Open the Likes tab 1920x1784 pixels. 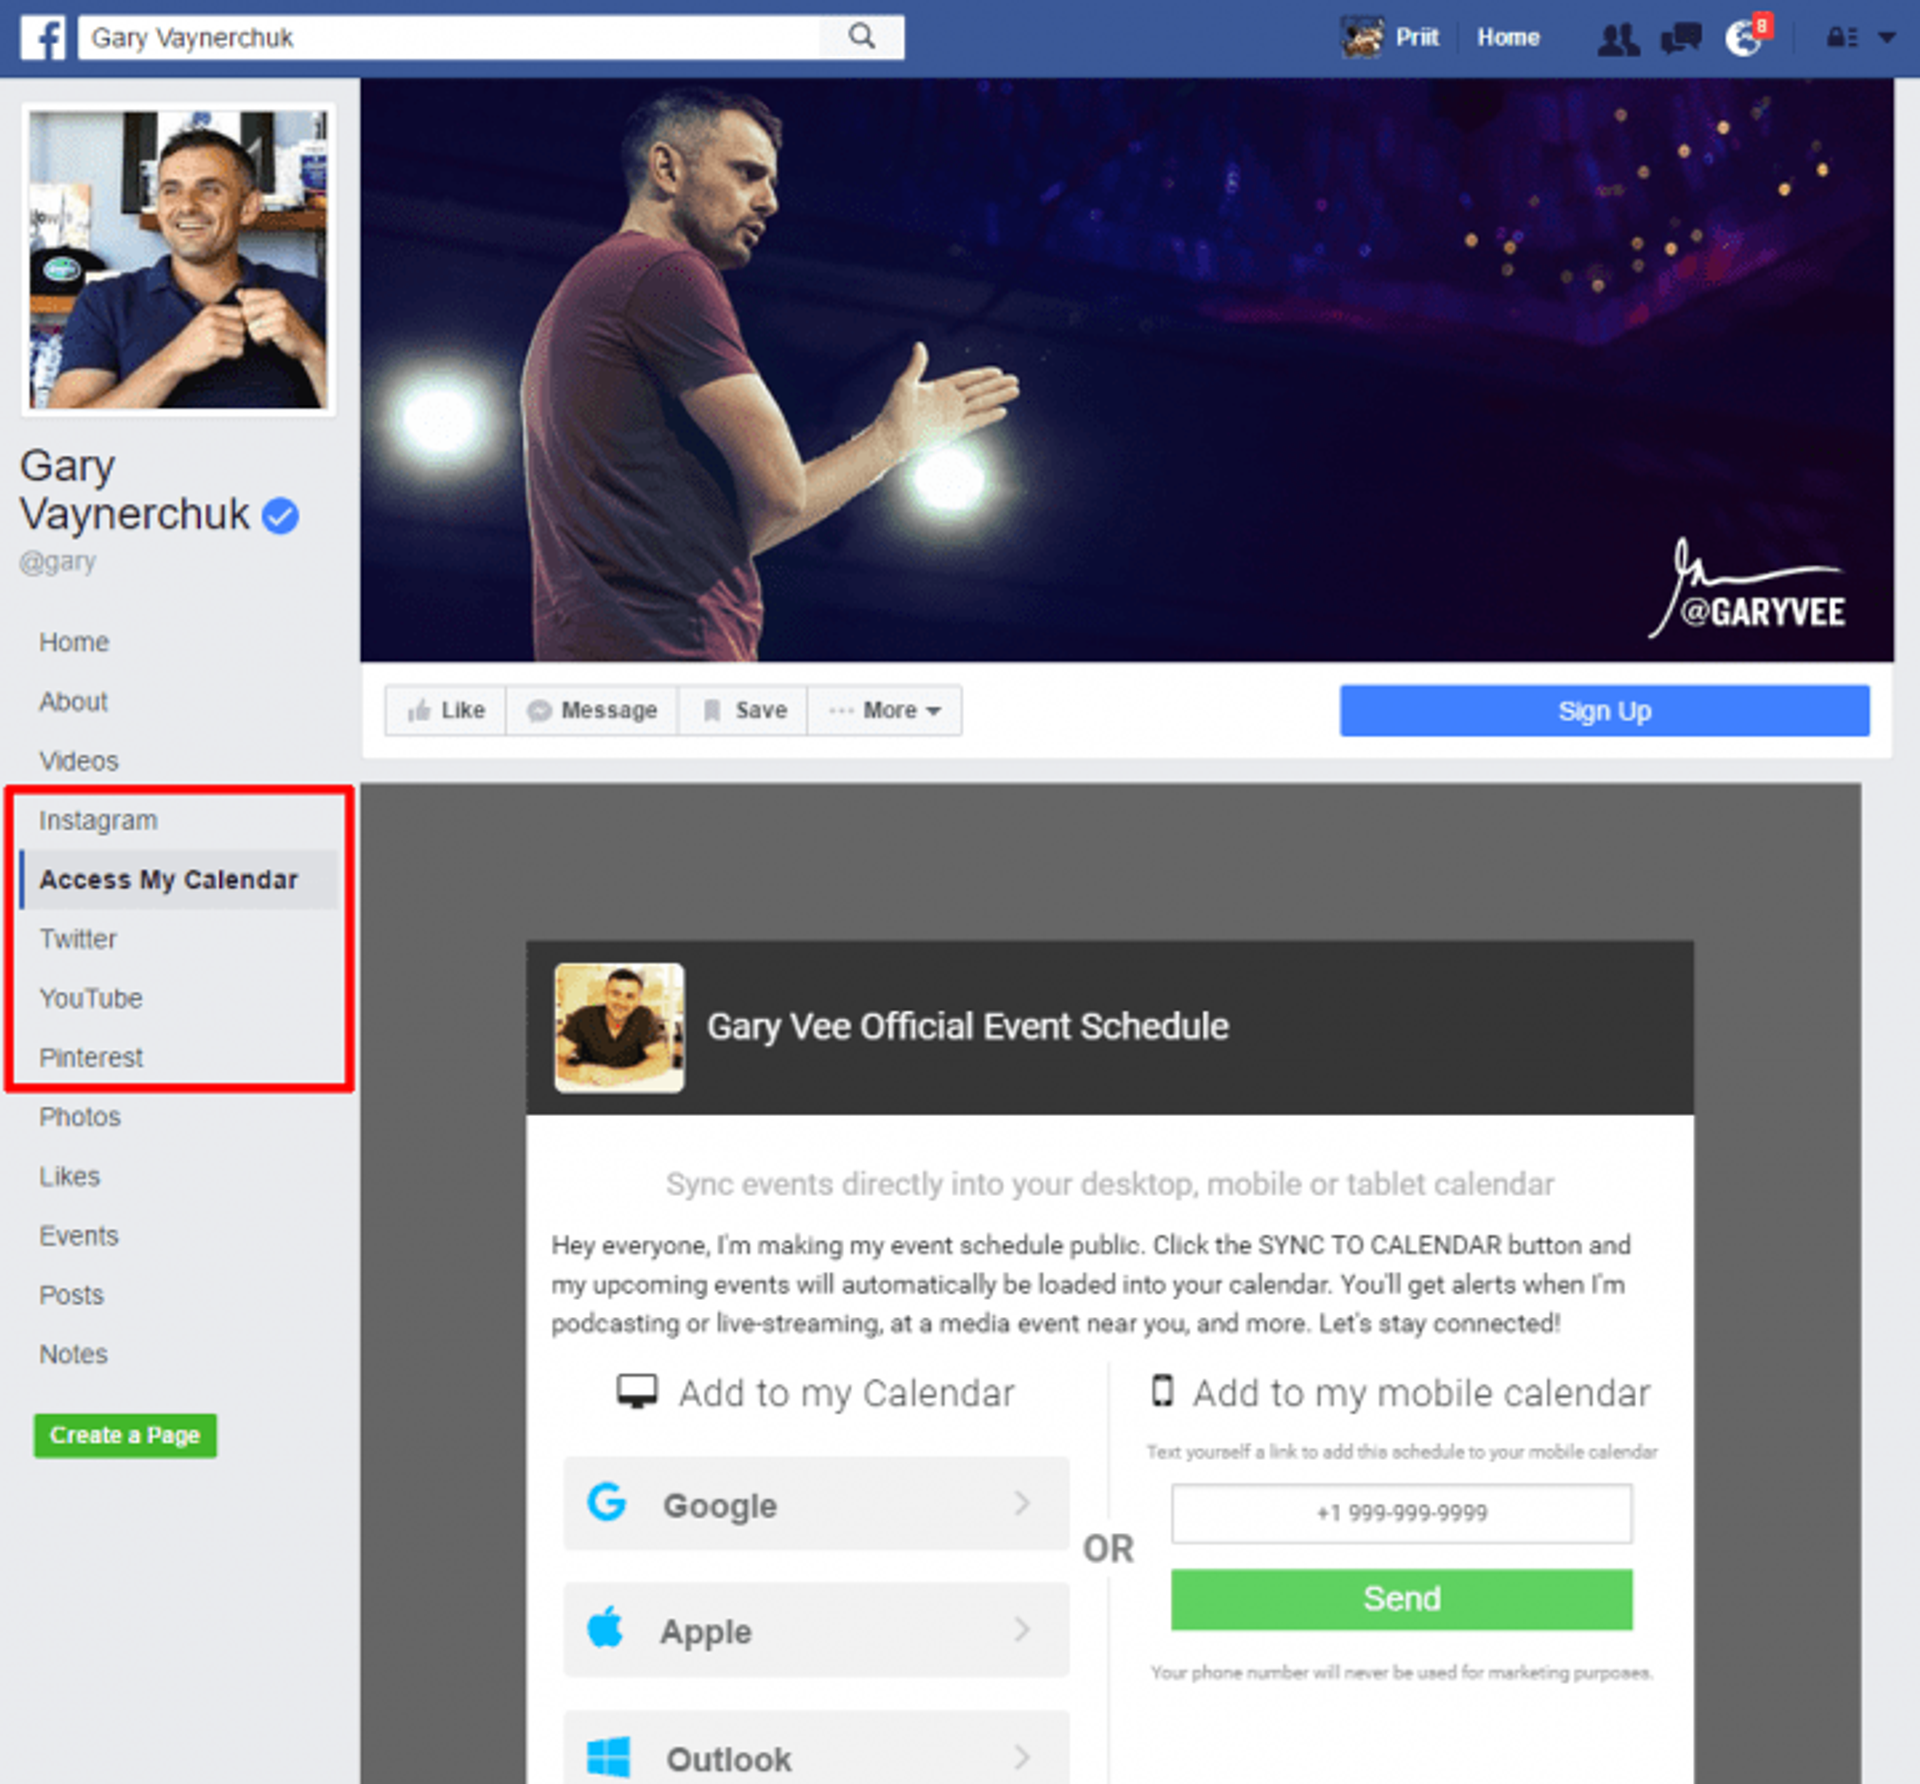click(69, 1176)
